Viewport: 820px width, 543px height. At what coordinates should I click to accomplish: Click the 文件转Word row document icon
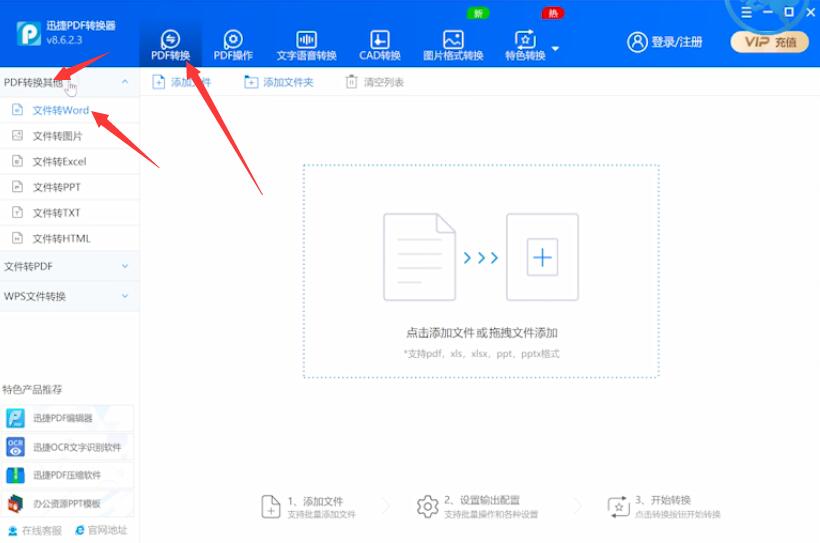click(17, 109)
